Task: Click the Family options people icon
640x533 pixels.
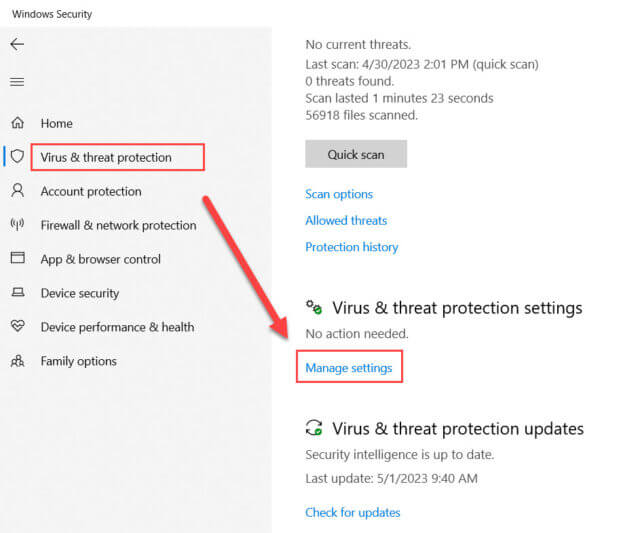Action: click(x=18, y=361)
